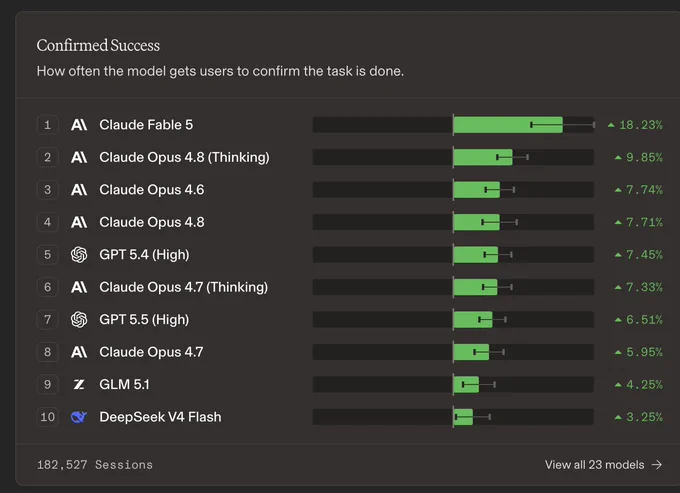Click the green bar for Claude Fable 5
The height and width of the screenshot is (493, 680).
pos(508,125)
